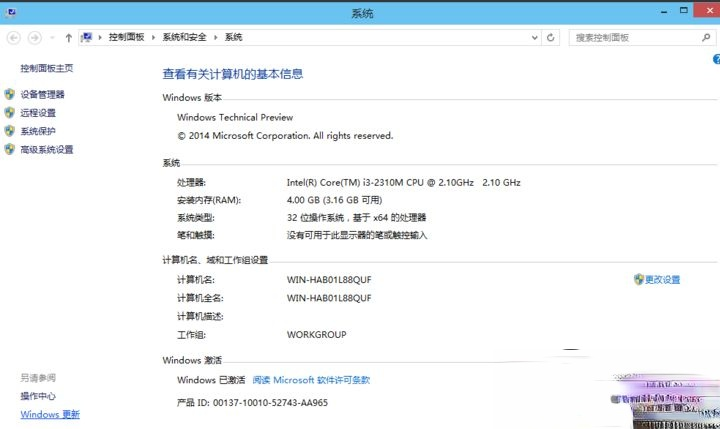Click the 产品 ID 00137-10010-52743-AA965 text
The width and height of the screenshot is (720, 429).
(x=253, y=403)
